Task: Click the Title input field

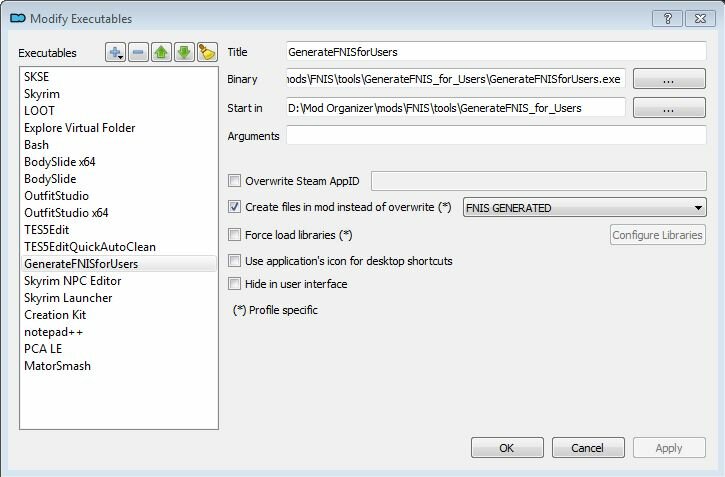Action: (496, 51)
